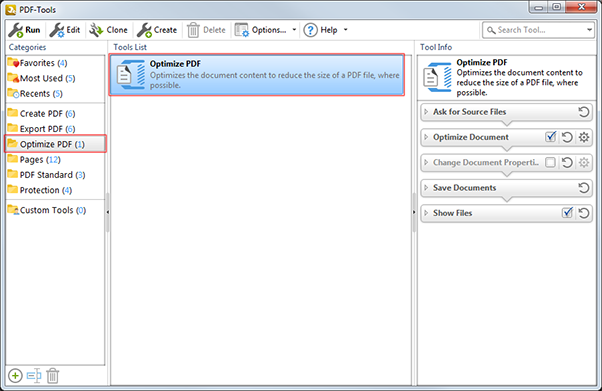Reset Save Documents step

click(584, 188)
